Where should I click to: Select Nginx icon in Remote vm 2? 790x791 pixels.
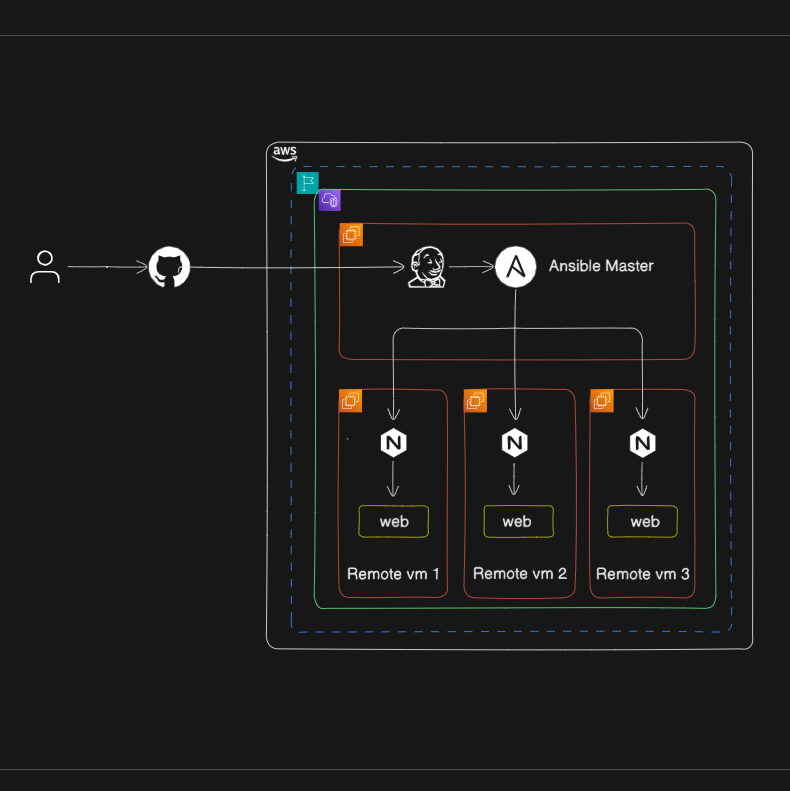point(515,443)
